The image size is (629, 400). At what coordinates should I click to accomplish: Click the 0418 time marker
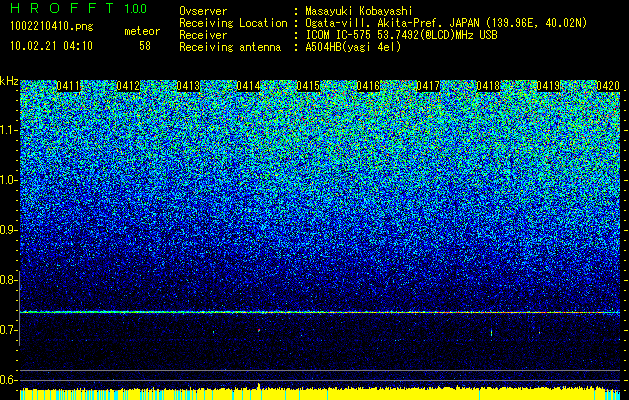(488, 86)
